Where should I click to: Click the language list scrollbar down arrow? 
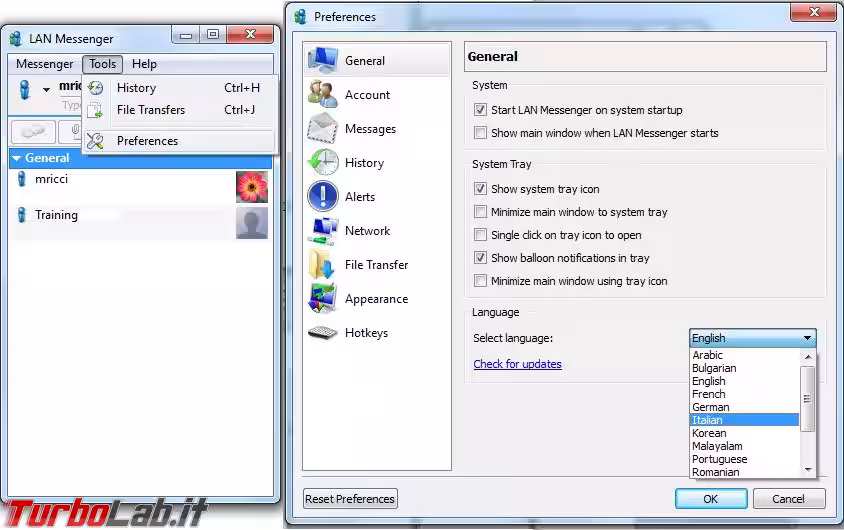tap(808, 469)
